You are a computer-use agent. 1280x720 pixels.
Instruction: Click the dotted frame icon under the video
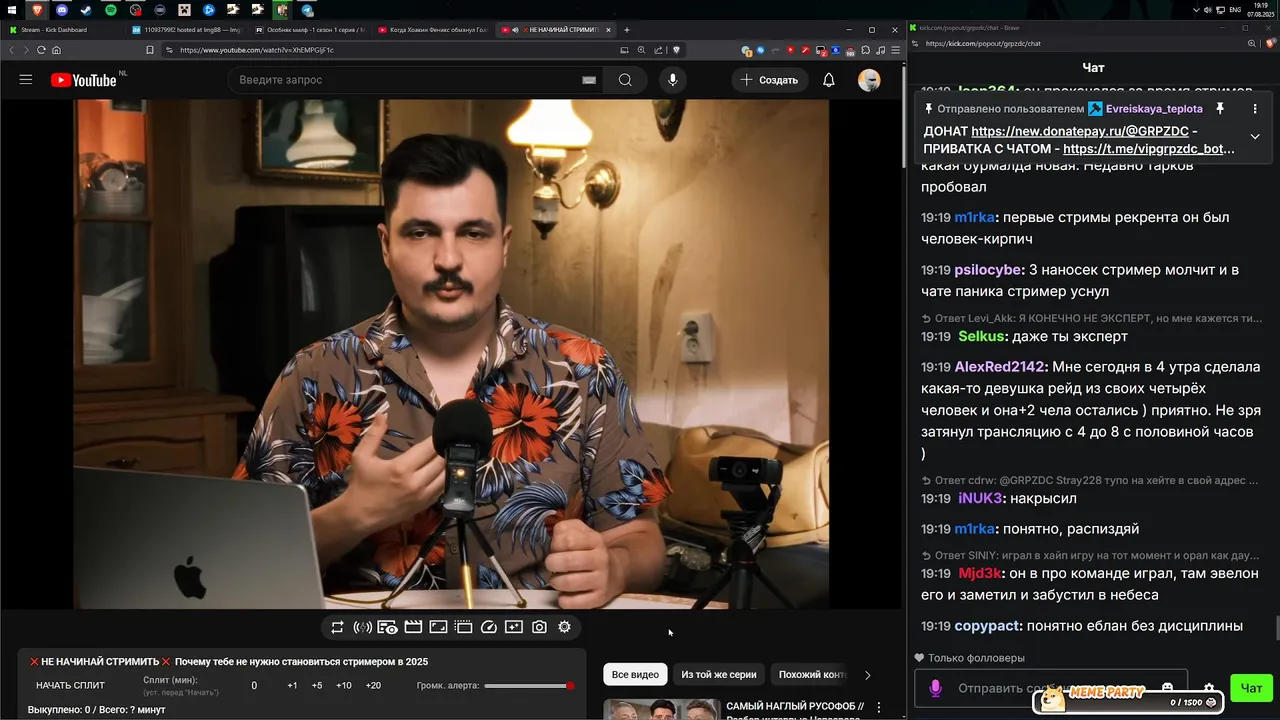pyautogui.click(x=463, y=627)
